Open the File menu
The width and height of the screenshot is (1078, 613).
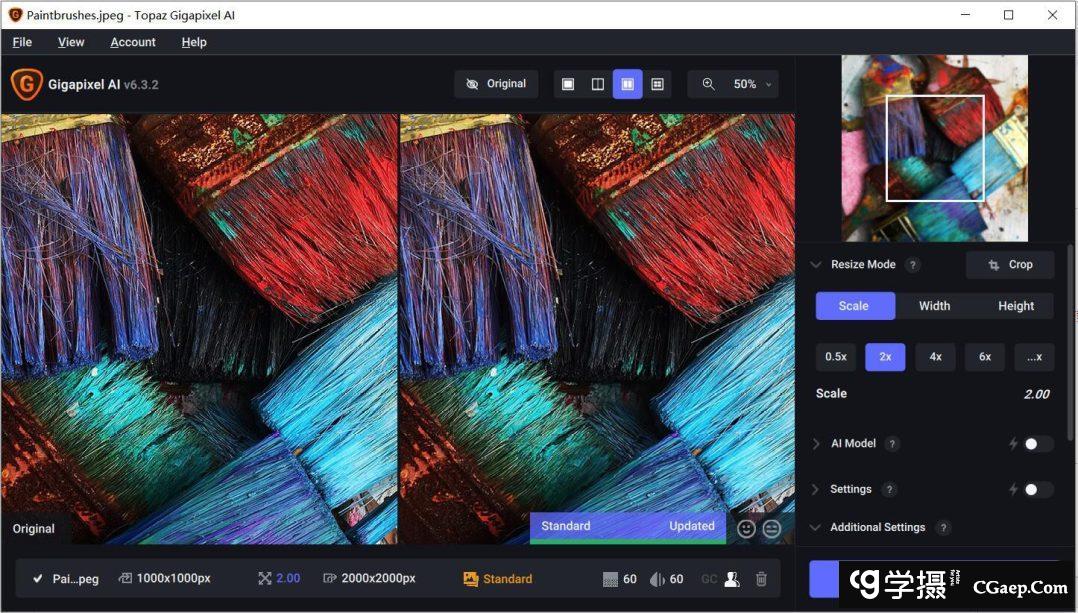22,42
